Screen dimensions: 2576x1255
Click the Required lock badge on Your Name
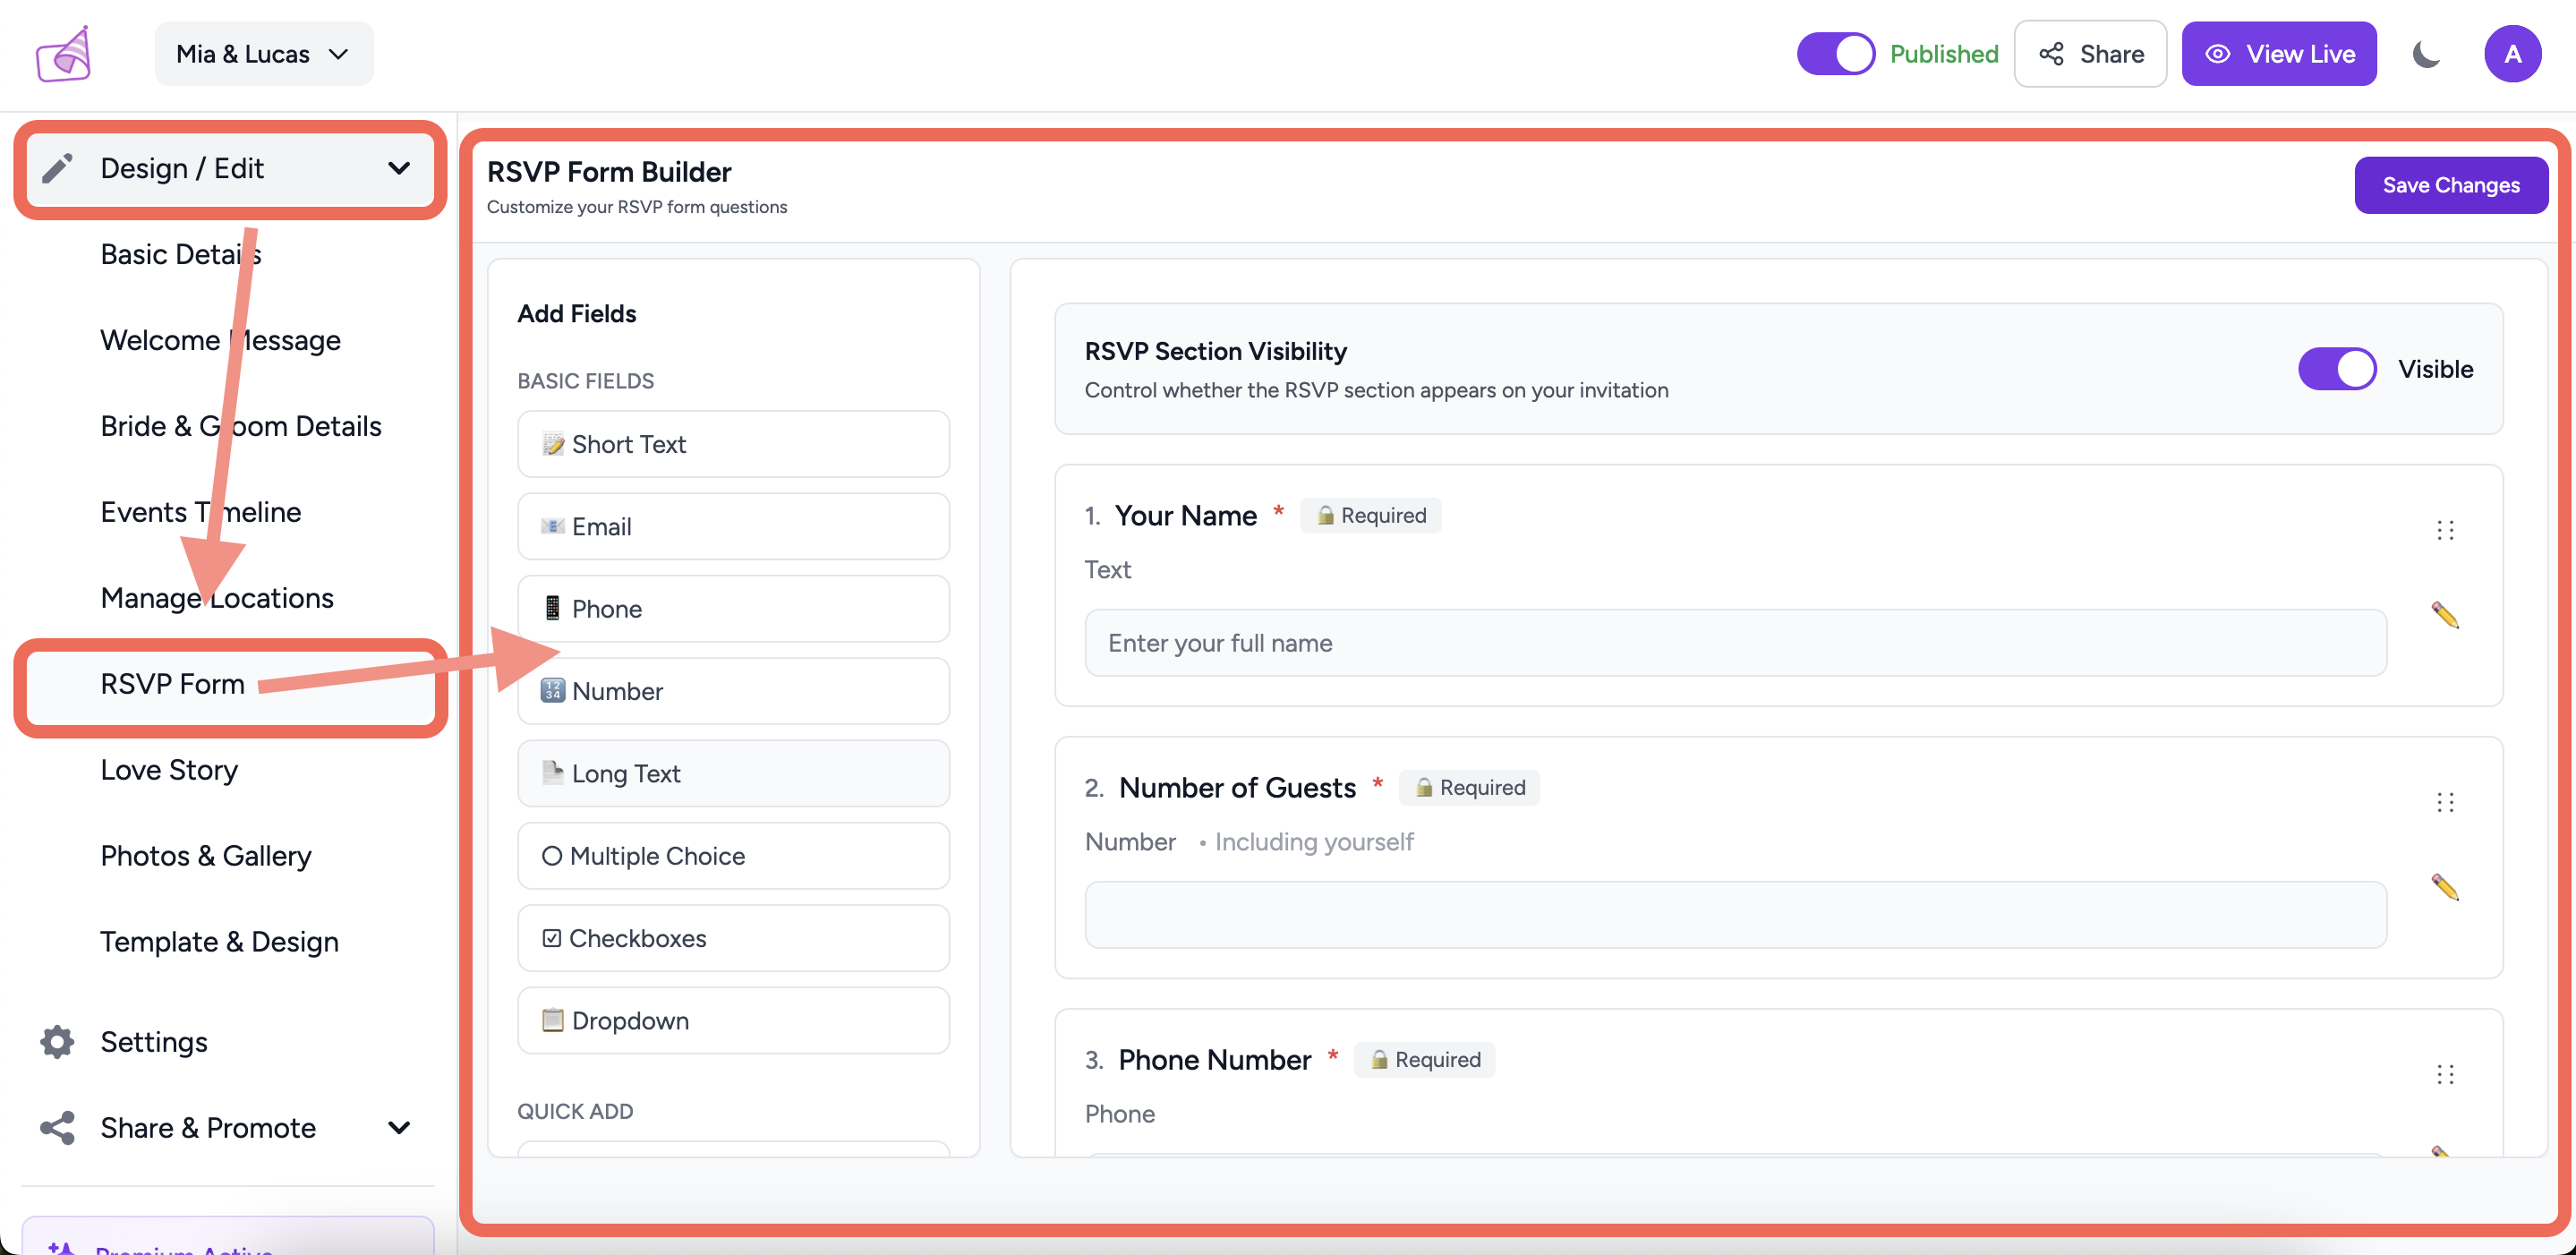coord(1370,516)
